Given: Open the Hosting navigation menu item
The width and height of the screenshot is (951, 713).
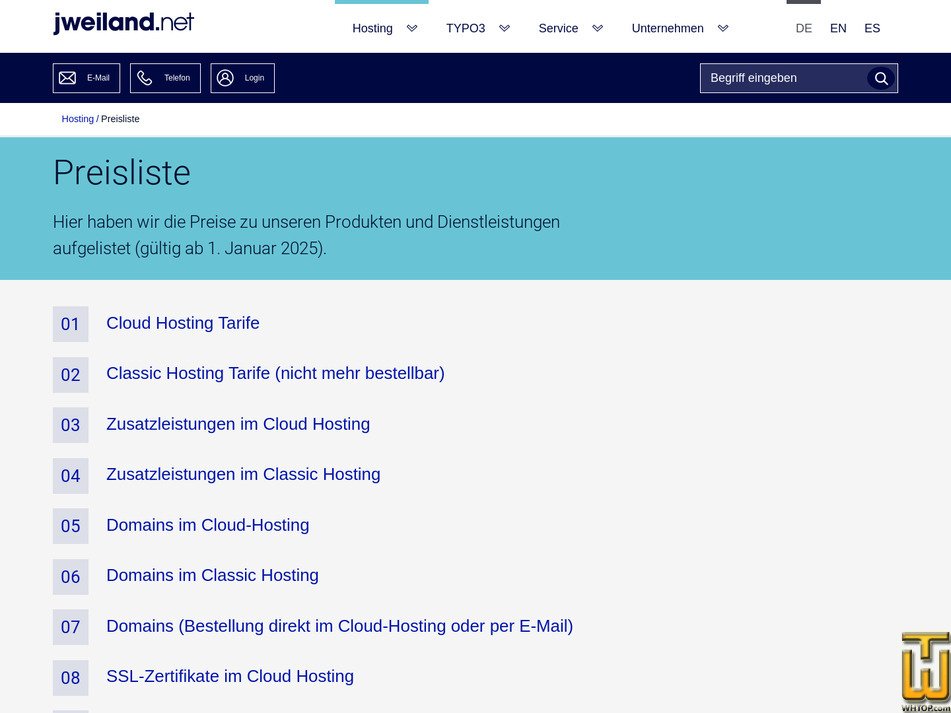Looking at the screenshot, I should (x=372, y=28).
